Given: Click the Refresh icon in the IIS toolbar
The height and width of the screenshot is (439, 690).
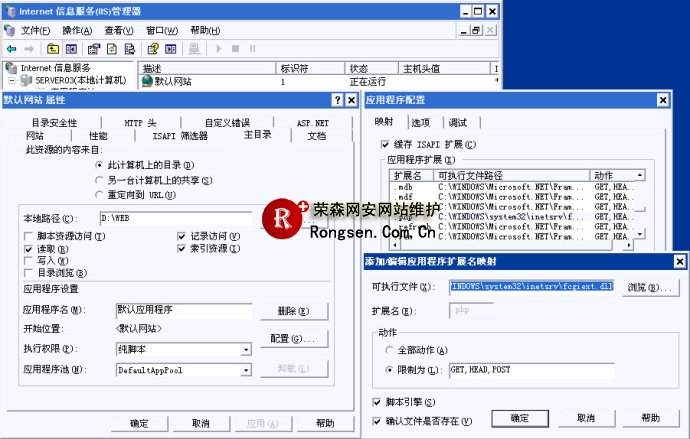Looking at the screenshot, I should point(112,48).
